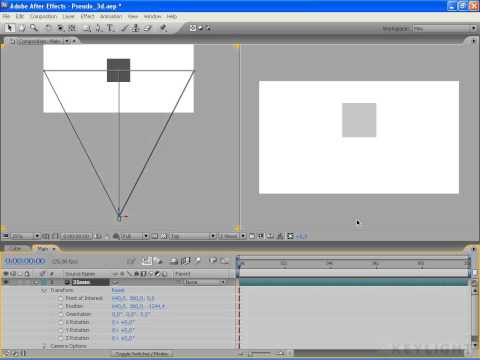Enable Orientation stopwatch
The image size is (480, 360).
[x=61, y=314]
